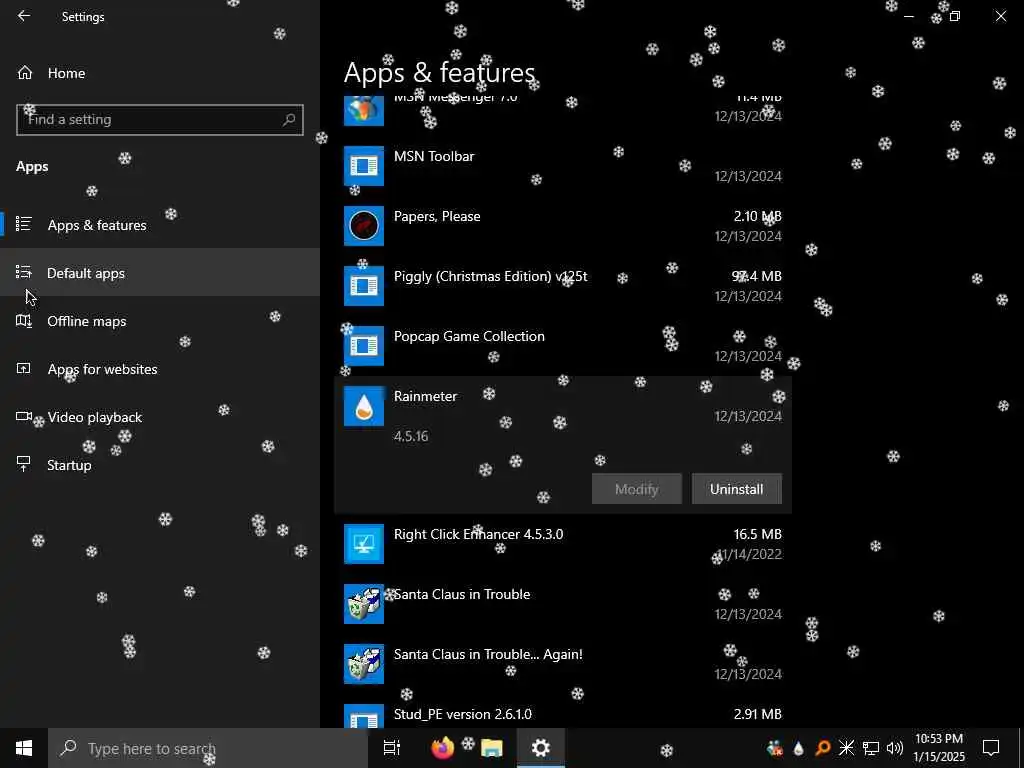Uninstall Rainmeter with the Uninstall button
1024x768 pixels.
click(737, 489)
